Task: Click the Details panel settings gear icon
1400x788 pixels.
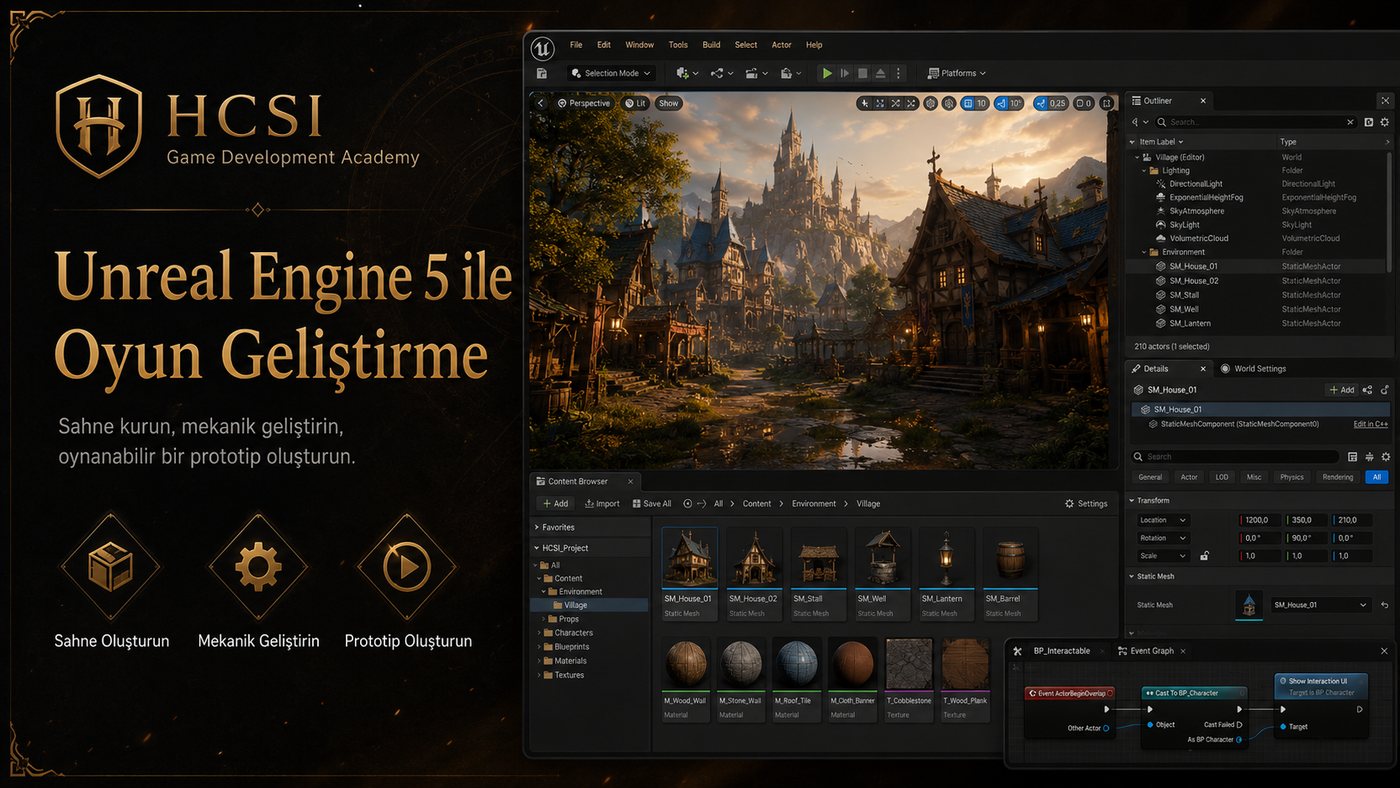Action: (x=1385, y=456)
